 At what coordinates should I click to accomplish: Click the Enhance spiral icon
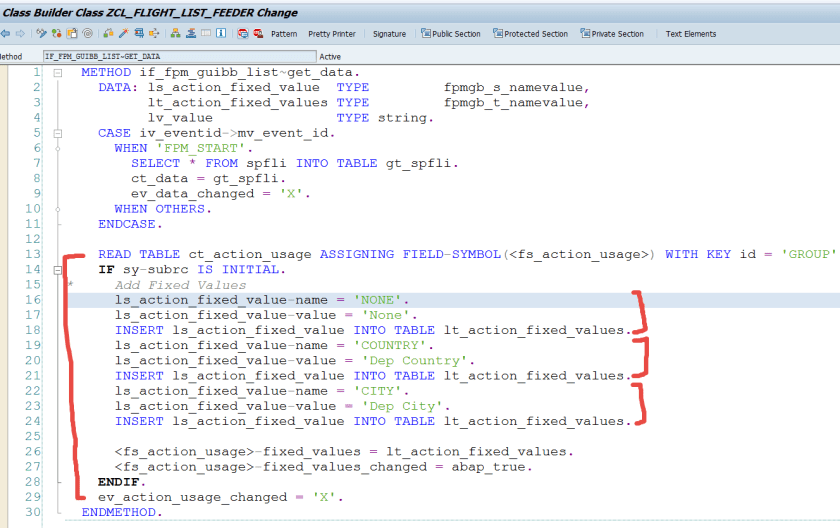(87, 33)
